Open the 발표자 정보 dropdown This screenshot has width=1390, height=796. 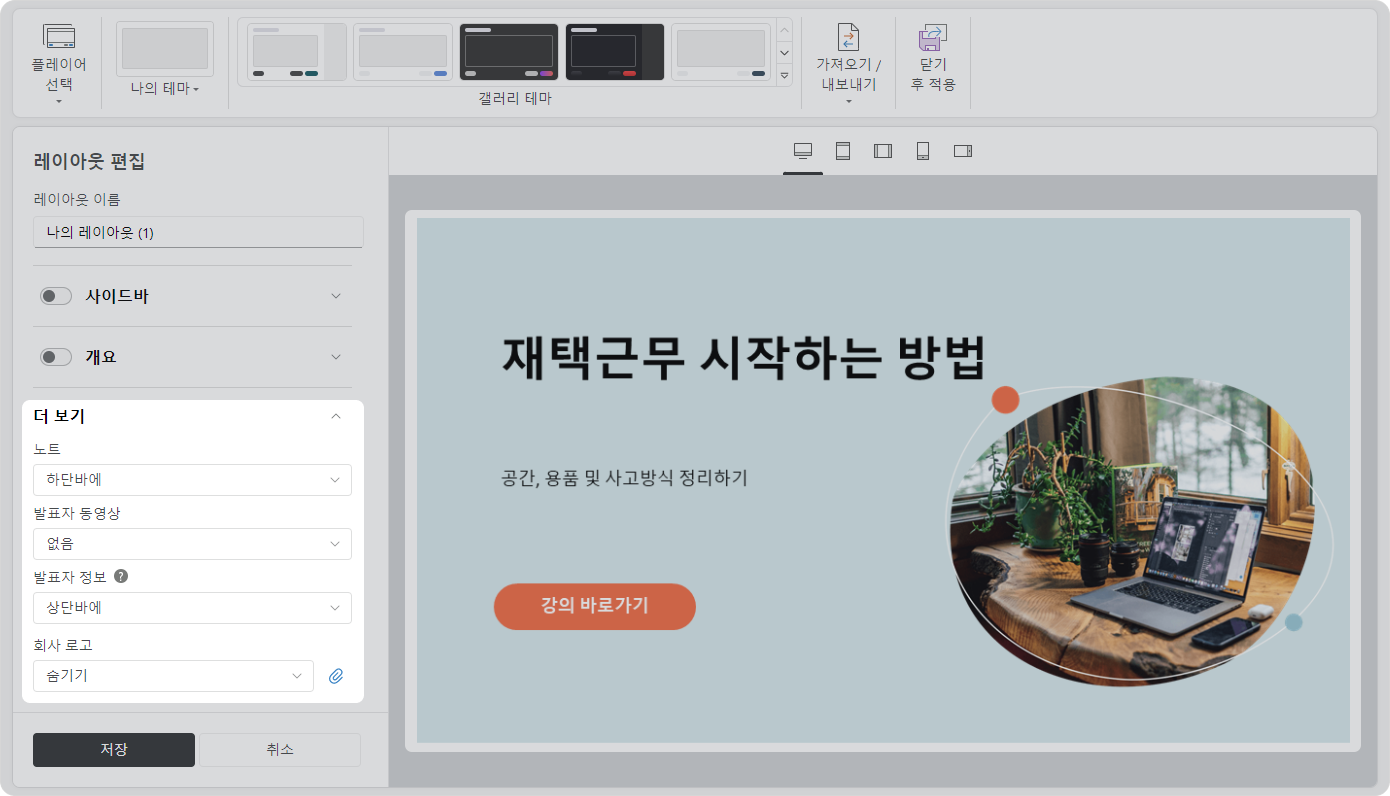[x=192, y=608]
